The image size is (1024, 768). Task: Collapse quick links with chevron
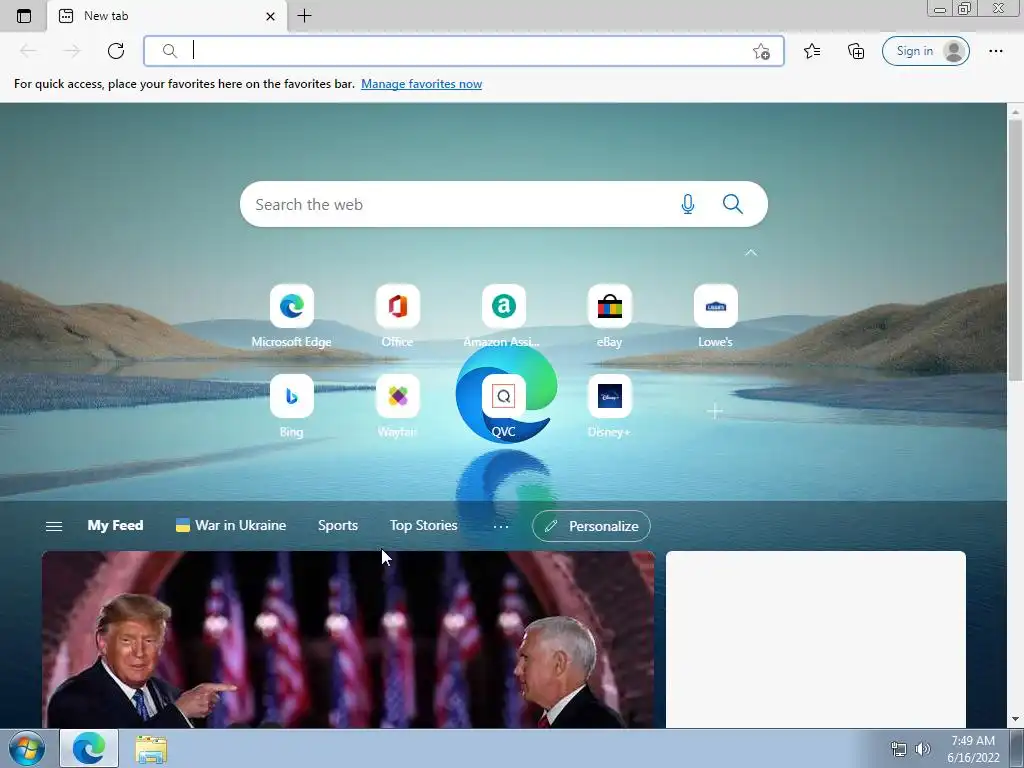pyautogui.click(x=751, y=253)
